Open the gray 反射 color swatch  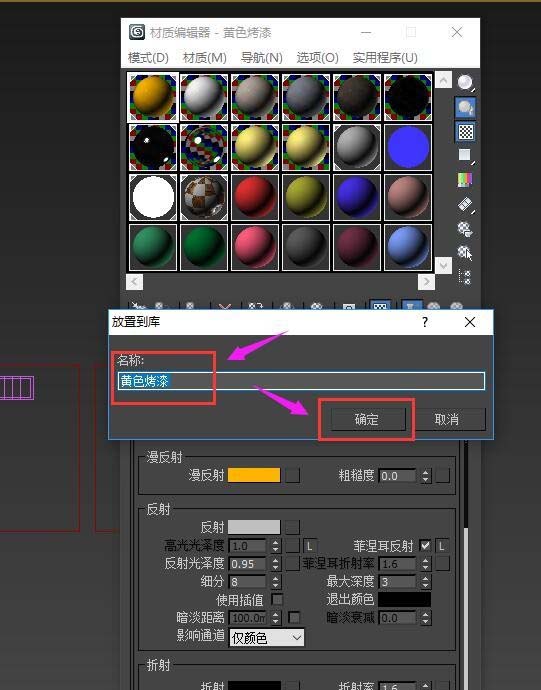coord(254,527)
